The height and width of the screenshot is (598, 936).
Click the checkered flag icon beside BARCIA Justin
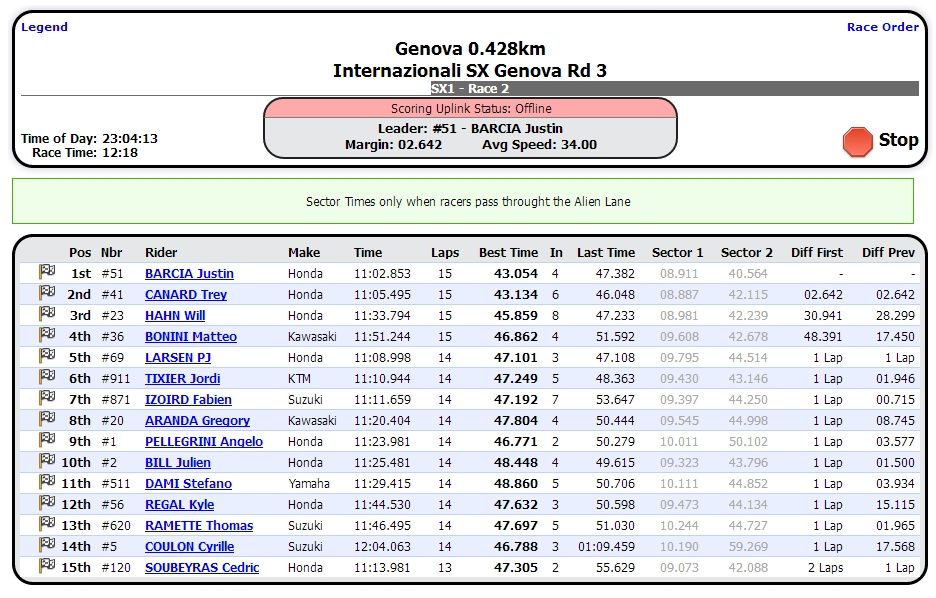click(x=46, y=272)
